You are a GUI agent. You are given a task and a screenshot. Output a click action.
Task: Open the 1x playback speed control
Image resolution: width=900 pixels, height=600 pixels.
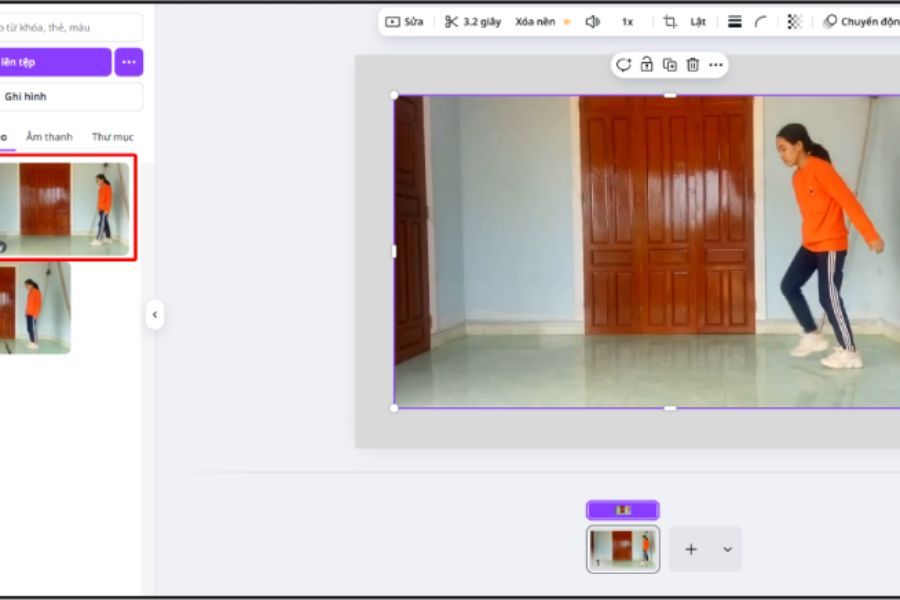click(627, 21)
